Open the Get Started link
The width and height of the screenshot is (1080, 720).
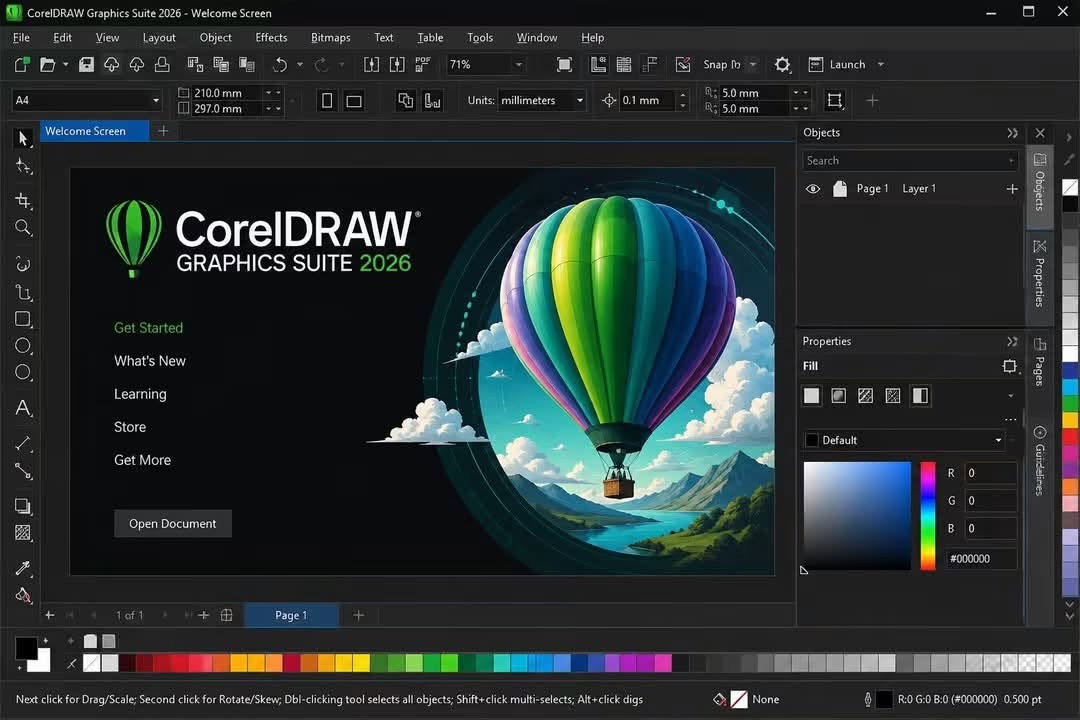click(x=149, y=328)
